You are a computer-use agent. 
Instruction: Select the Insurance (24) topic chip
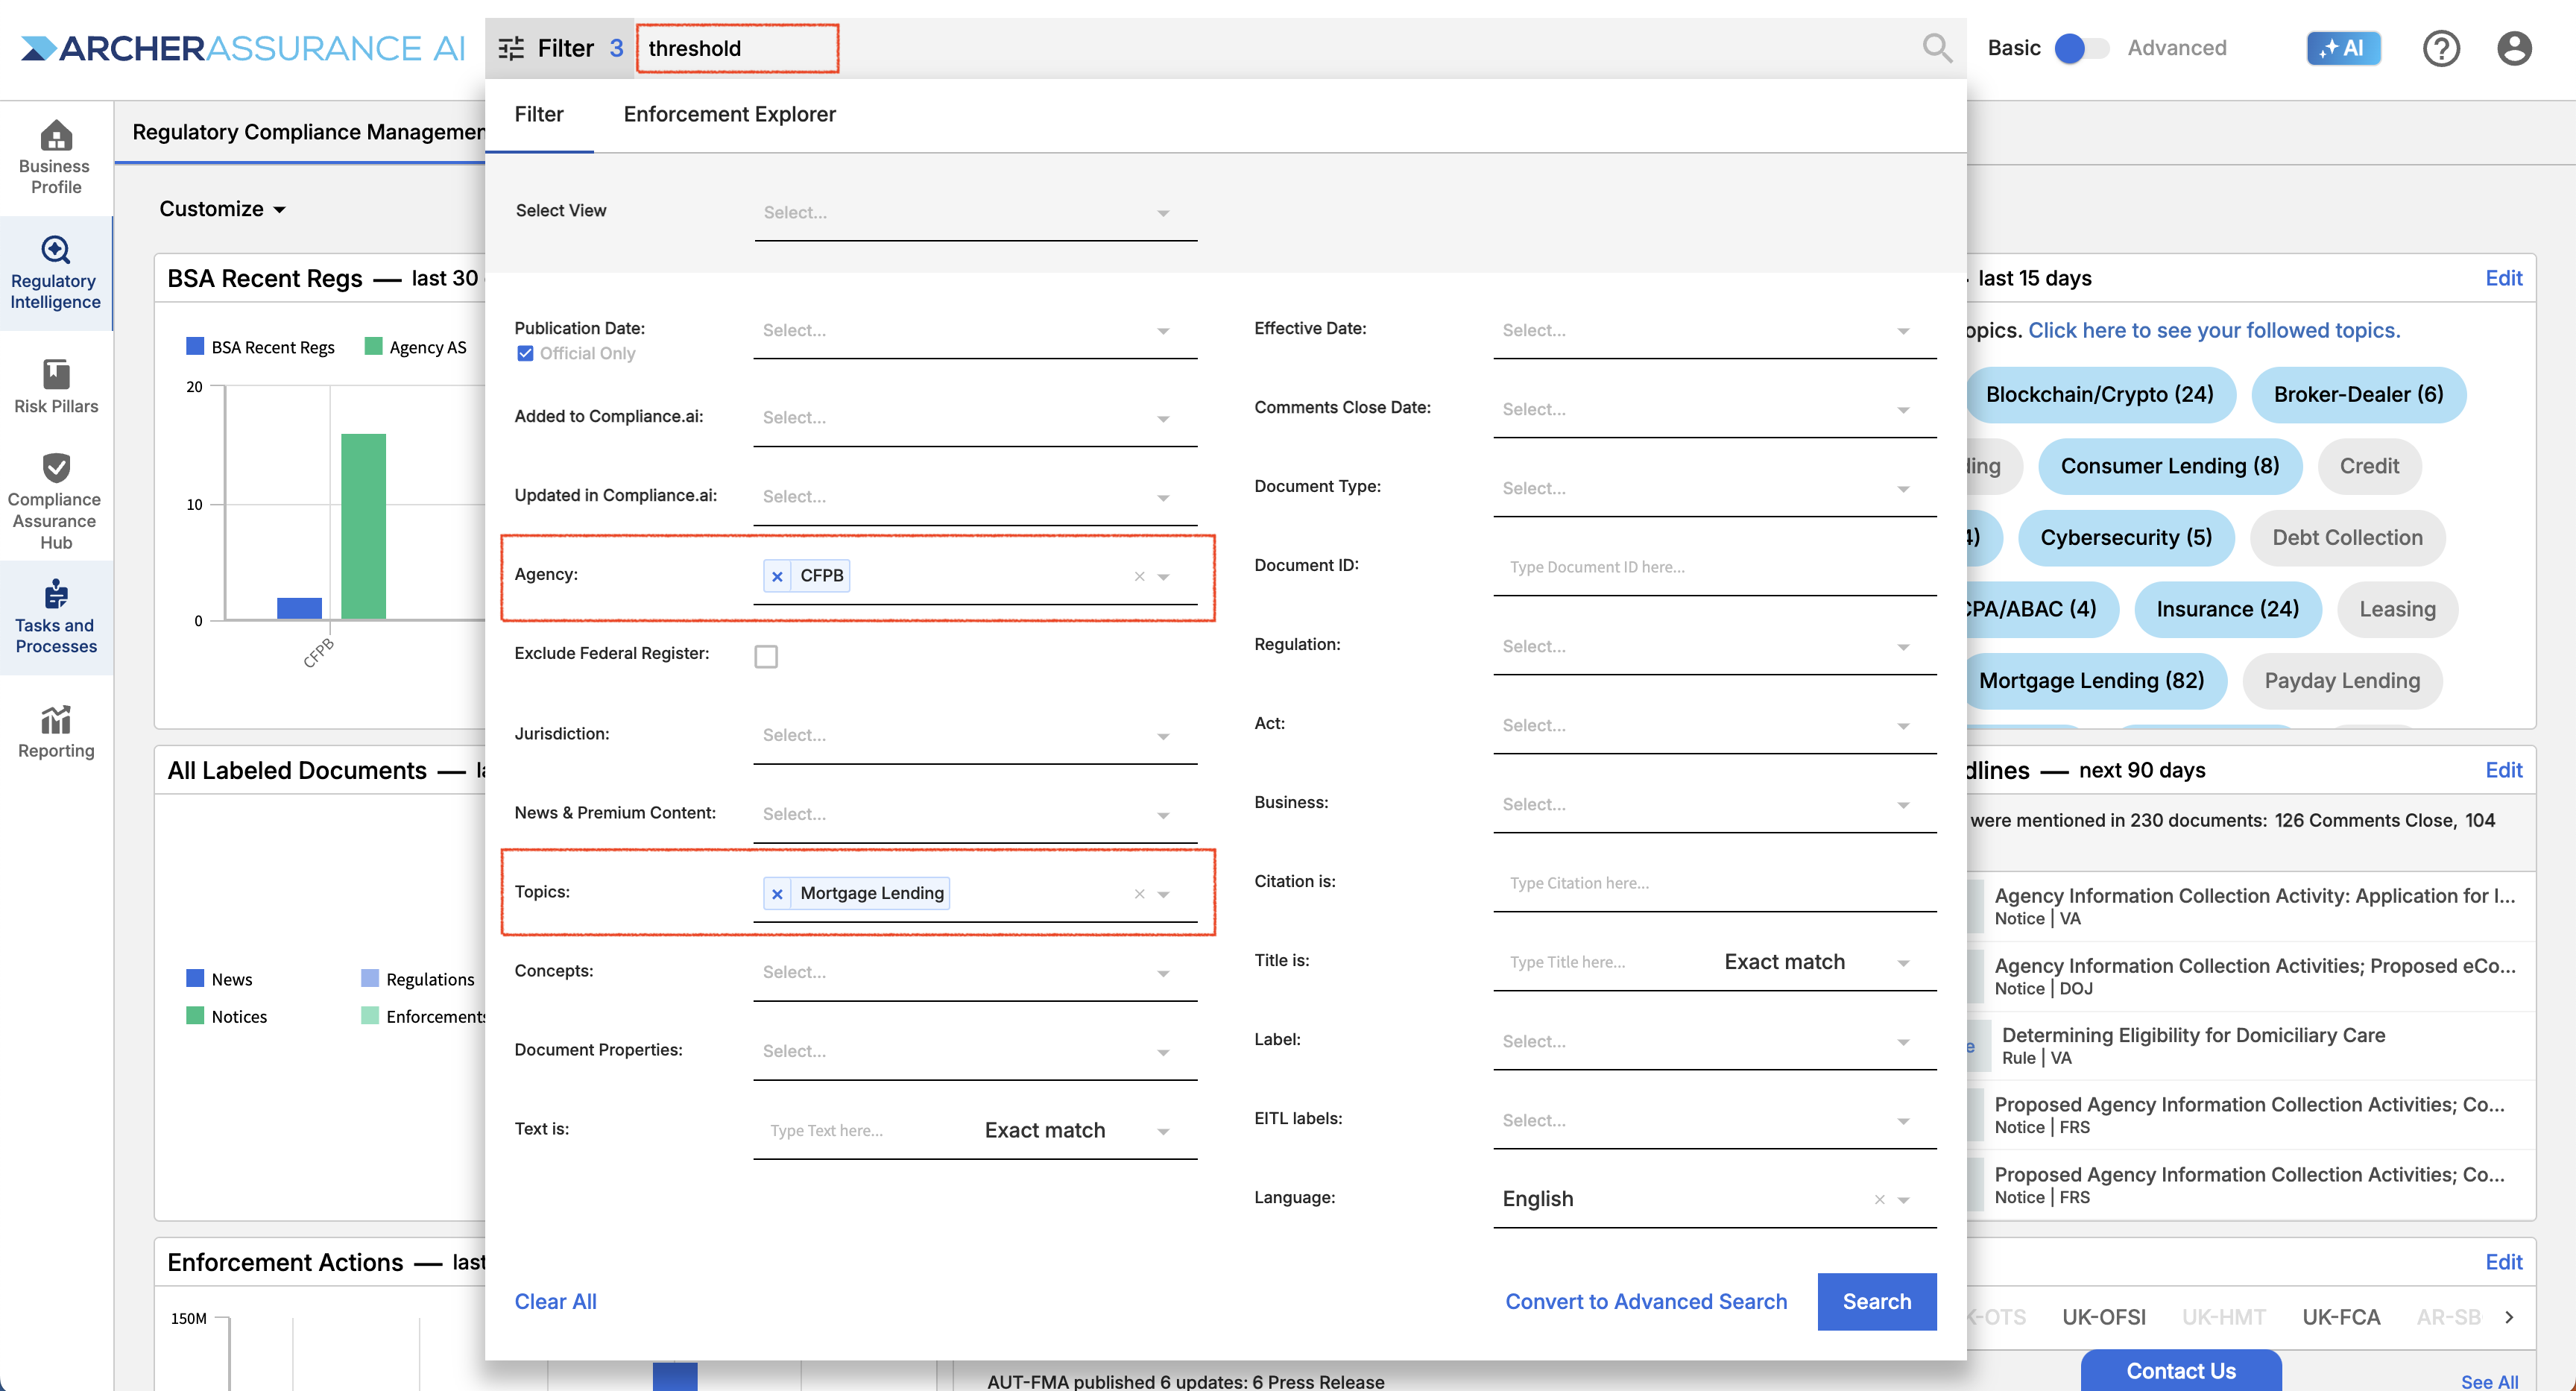pos(2227,610)
